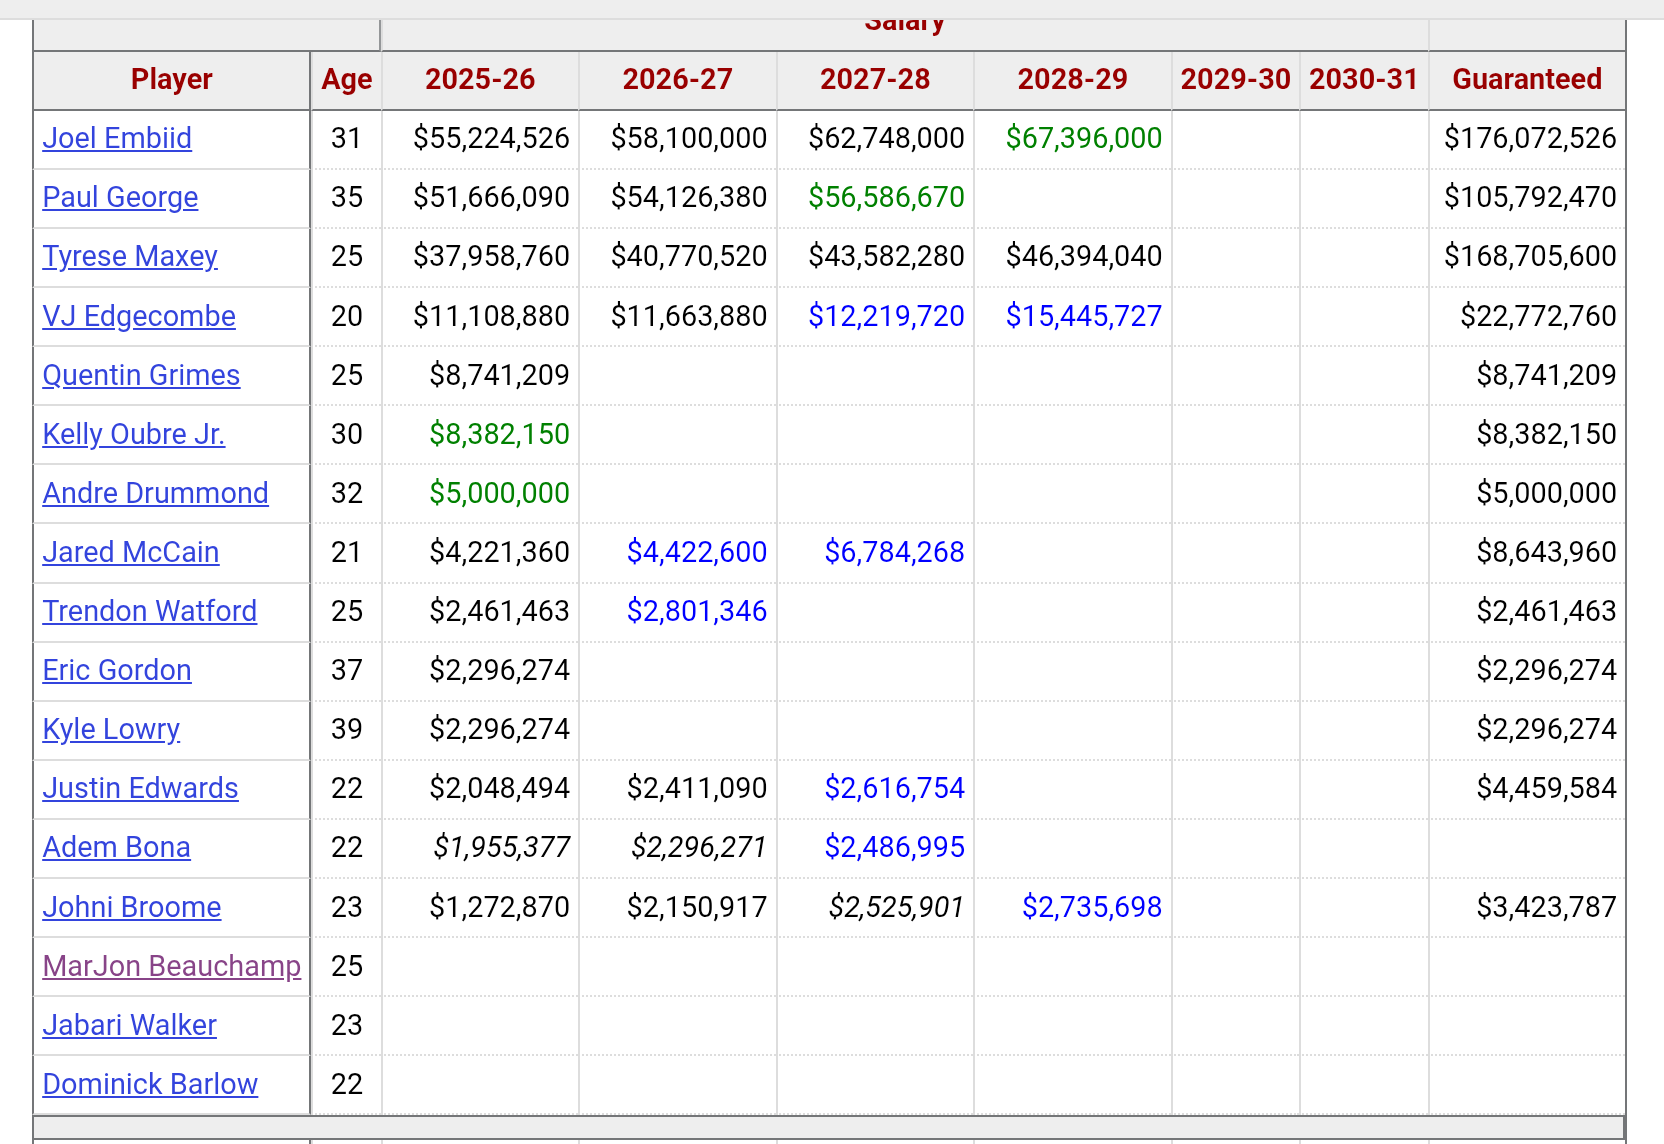1664x1144 pixels.
Task: Open the Jabari Walker link
Action: click(x=130, y=1025)
